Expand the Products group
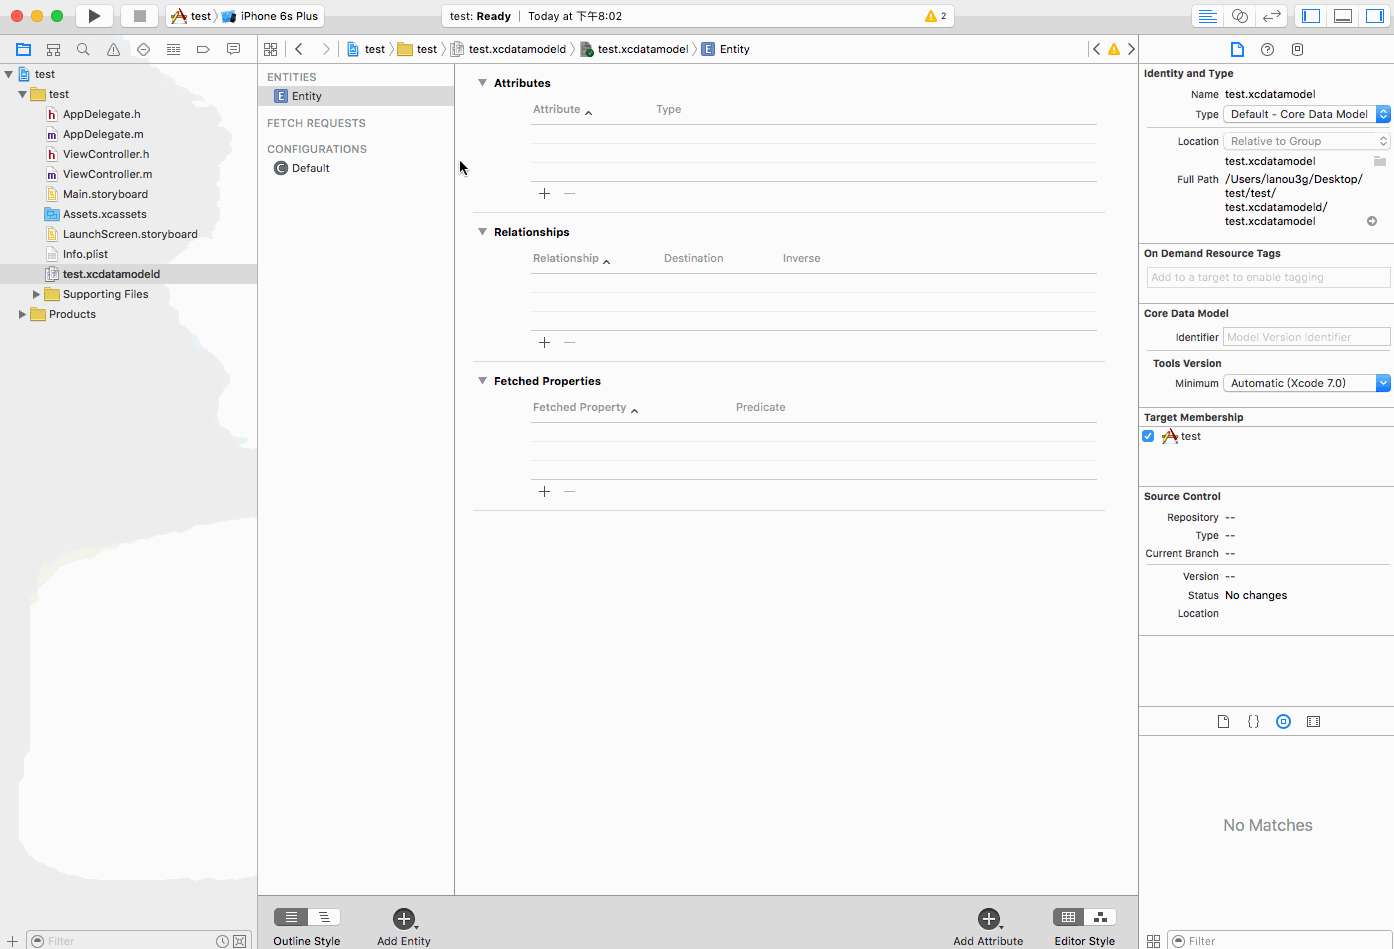 pos(22,314)
